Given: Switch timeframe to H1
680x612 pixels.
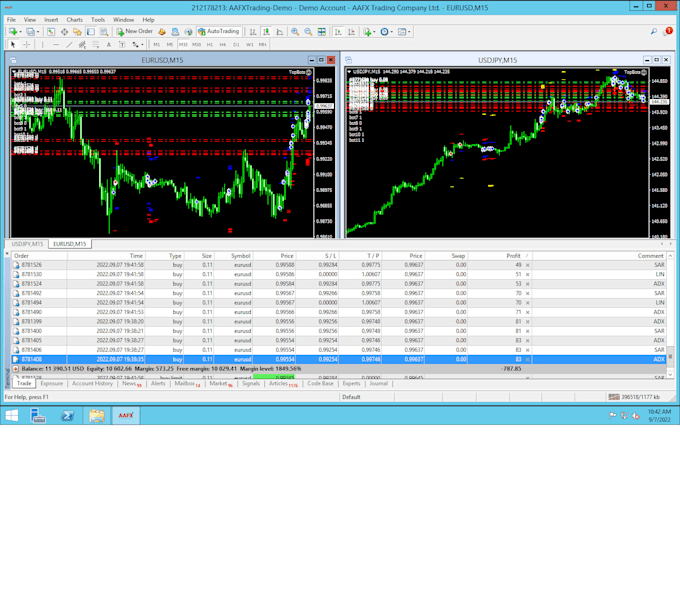Looking at the screenshot, I should pos(210,45).
